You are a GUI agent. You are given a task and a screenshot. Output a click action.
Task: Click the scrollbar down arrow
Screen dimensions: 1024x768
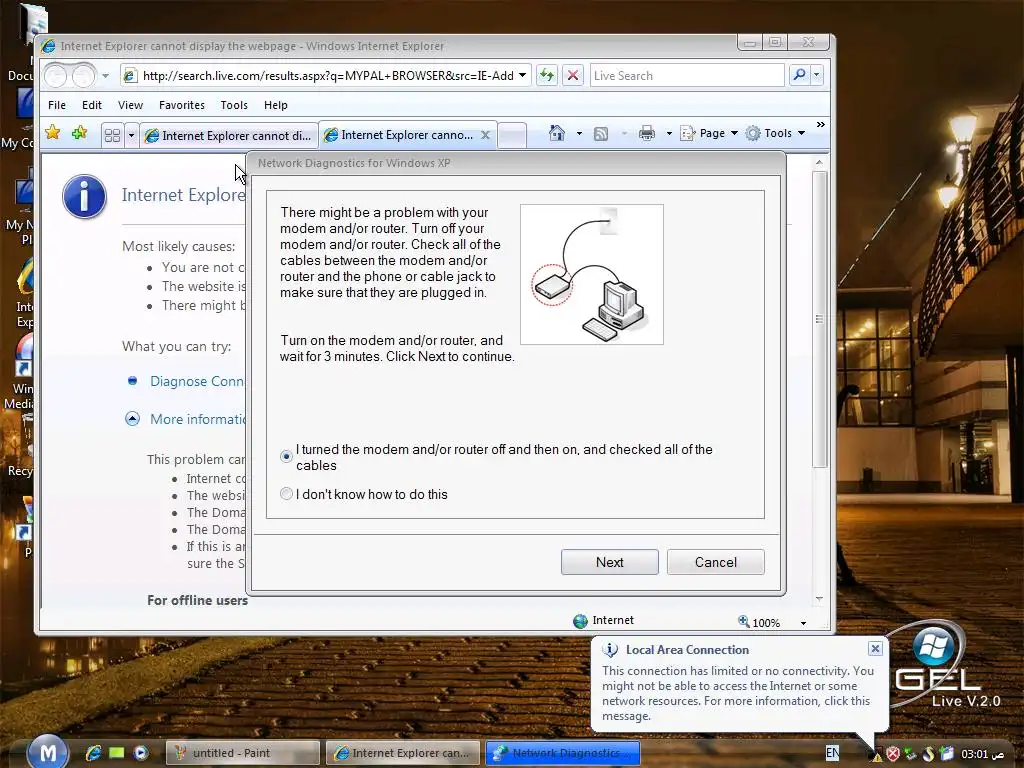820,599
